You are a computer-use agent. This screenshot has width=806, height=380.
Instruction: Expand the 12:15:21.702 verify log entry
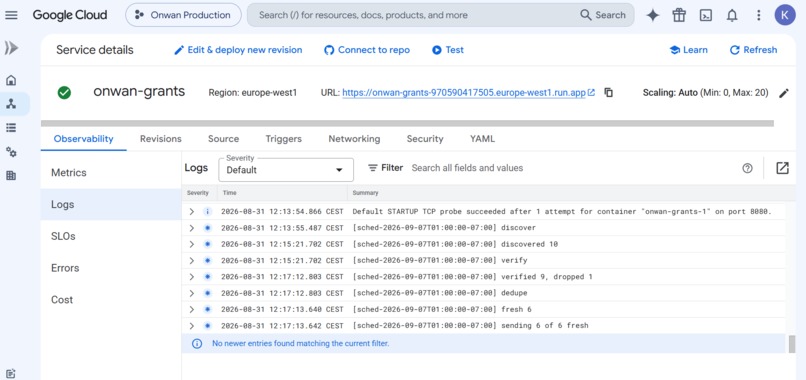(x=192, y=260)
